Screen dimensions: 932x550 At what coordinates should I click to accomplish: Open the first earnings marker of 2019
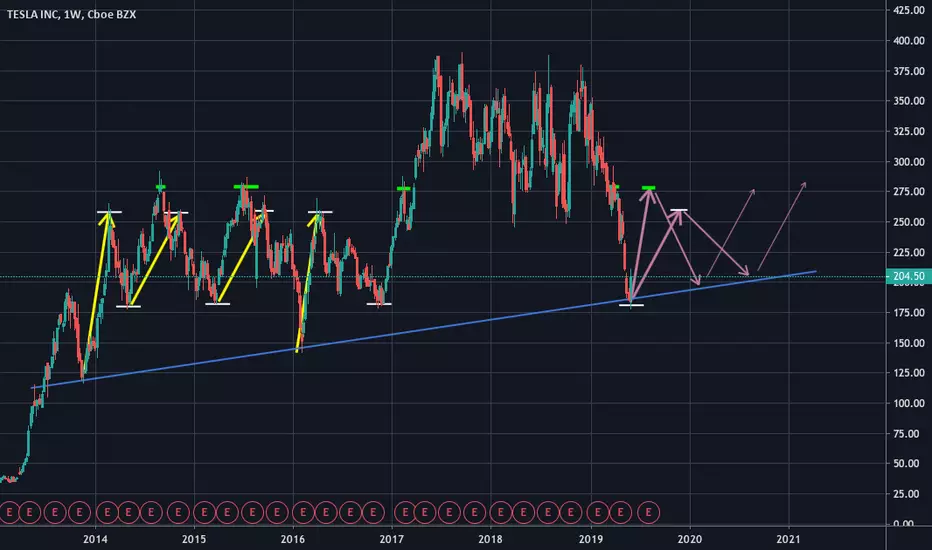598,512
